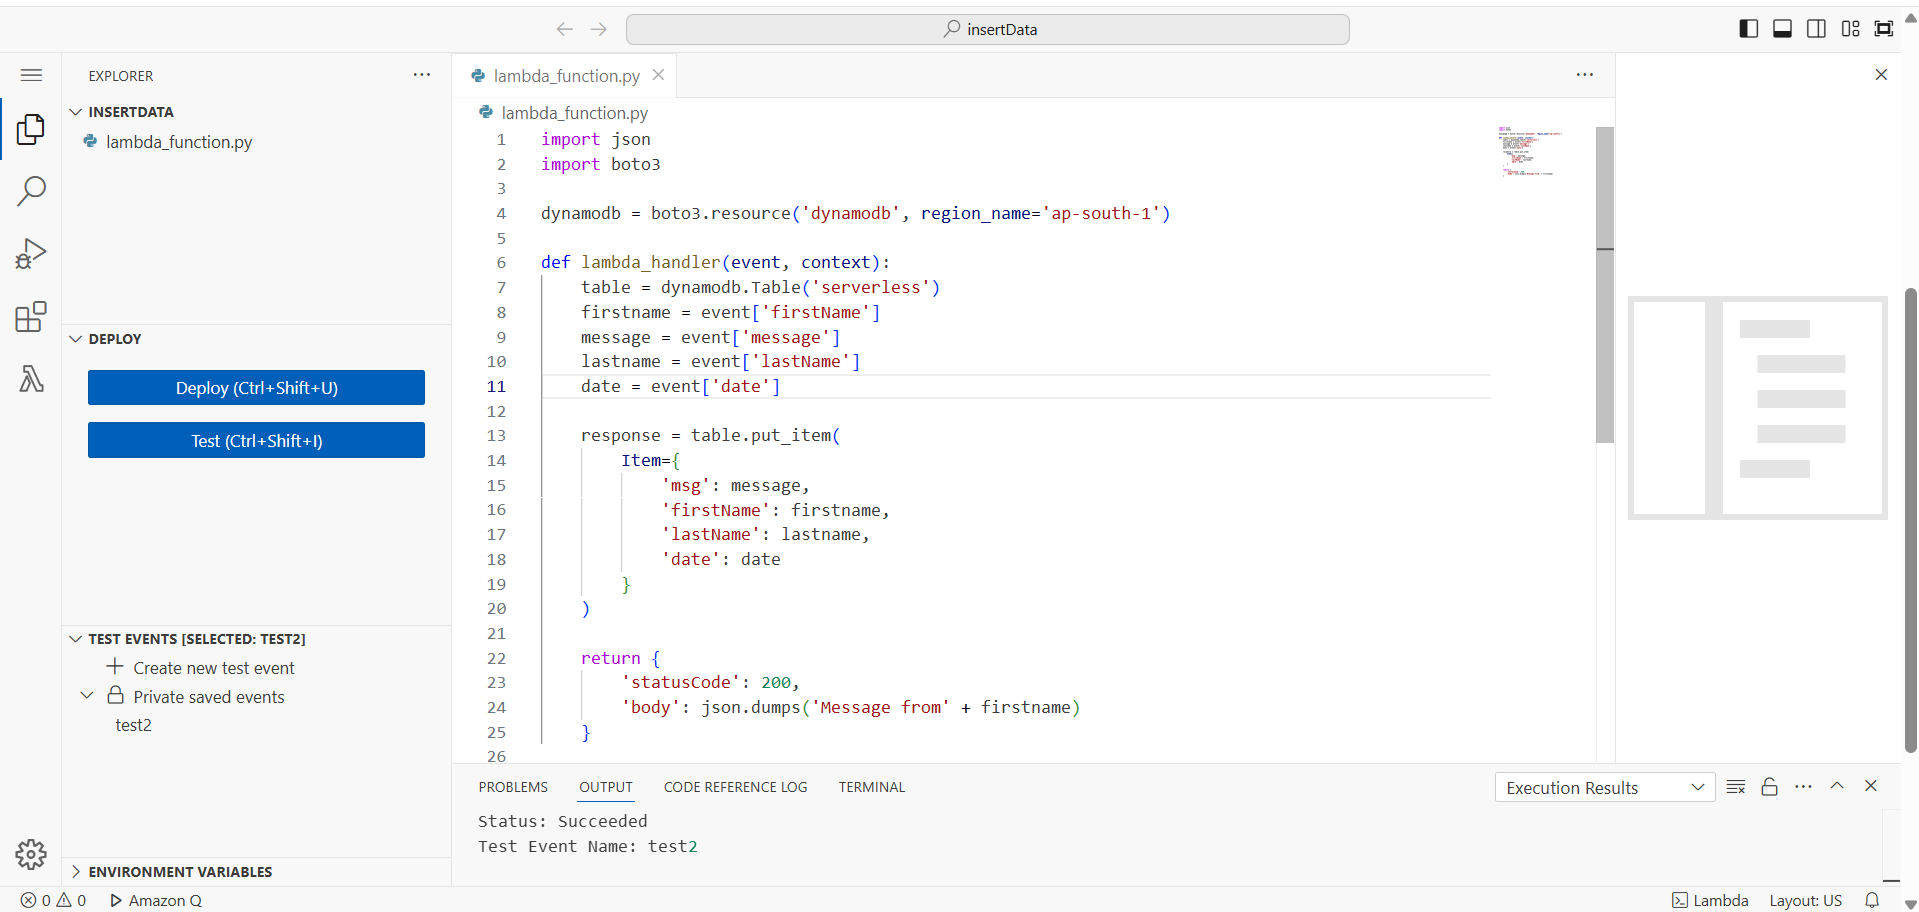The width and height of the screenshot is (1919, 912).
Task: Close the lambda_function.py tab
Action: tap(658, 75)
